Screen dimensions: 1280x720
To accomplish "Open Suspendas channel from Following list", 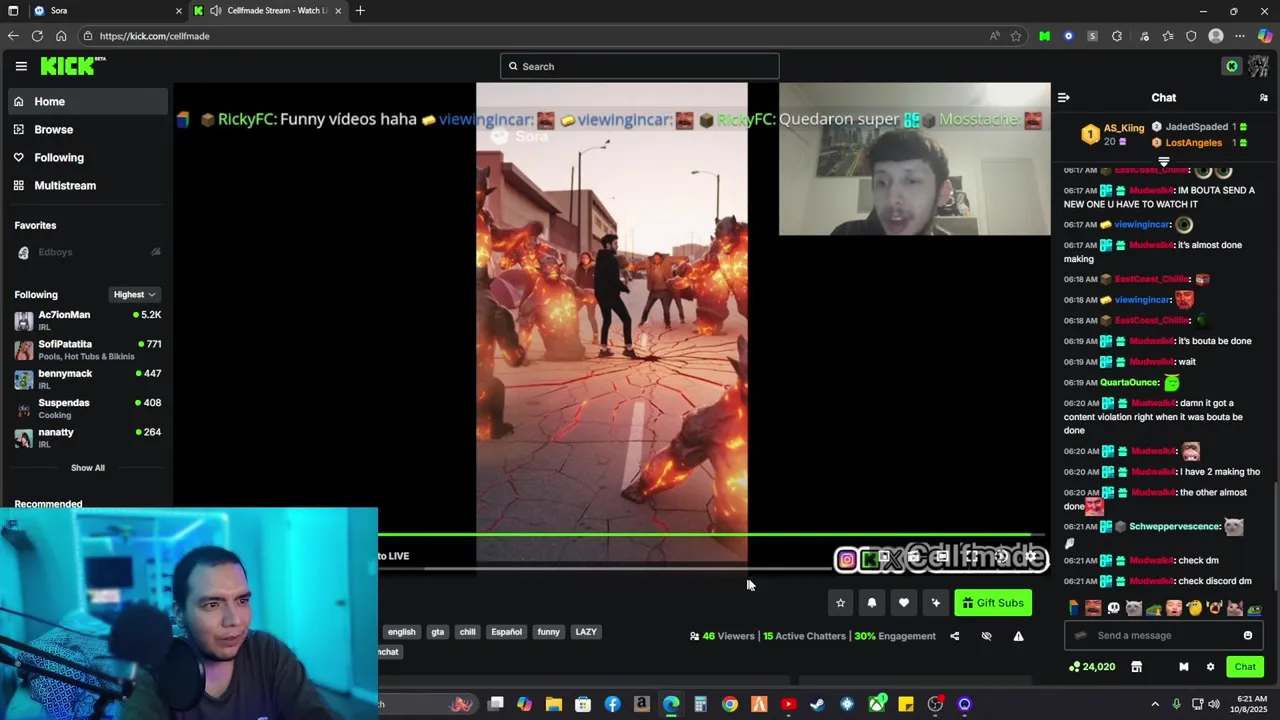I will tap(87, 408).
